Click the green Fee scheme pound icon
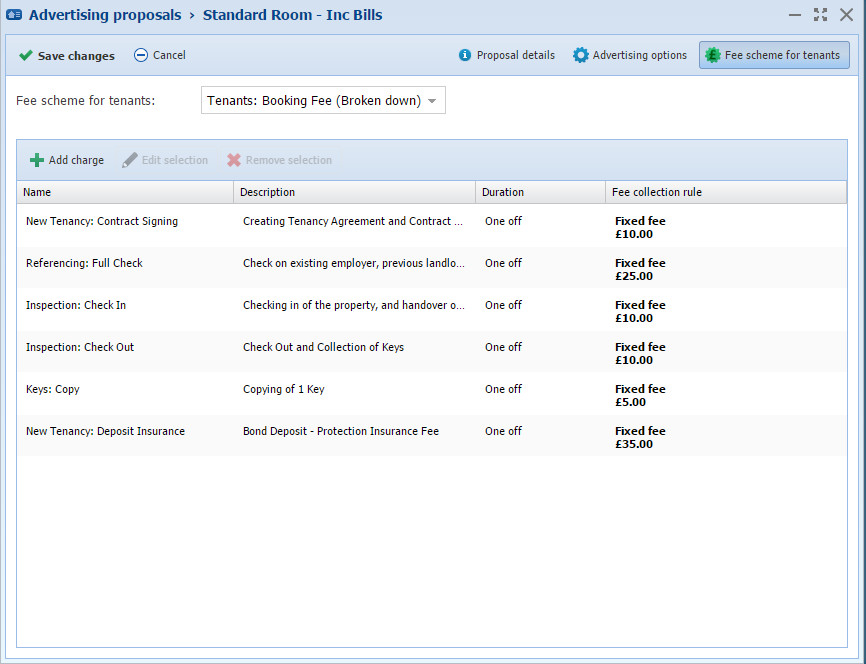This screenshot has width=866, height=664. coord(712,56)
